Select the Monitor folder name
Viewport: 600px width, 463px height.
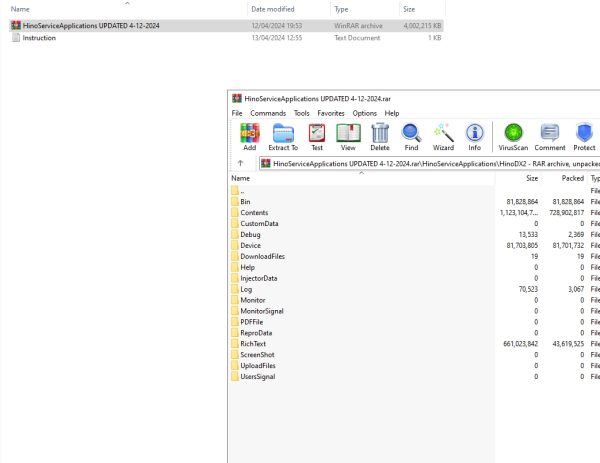coord(253,300)
